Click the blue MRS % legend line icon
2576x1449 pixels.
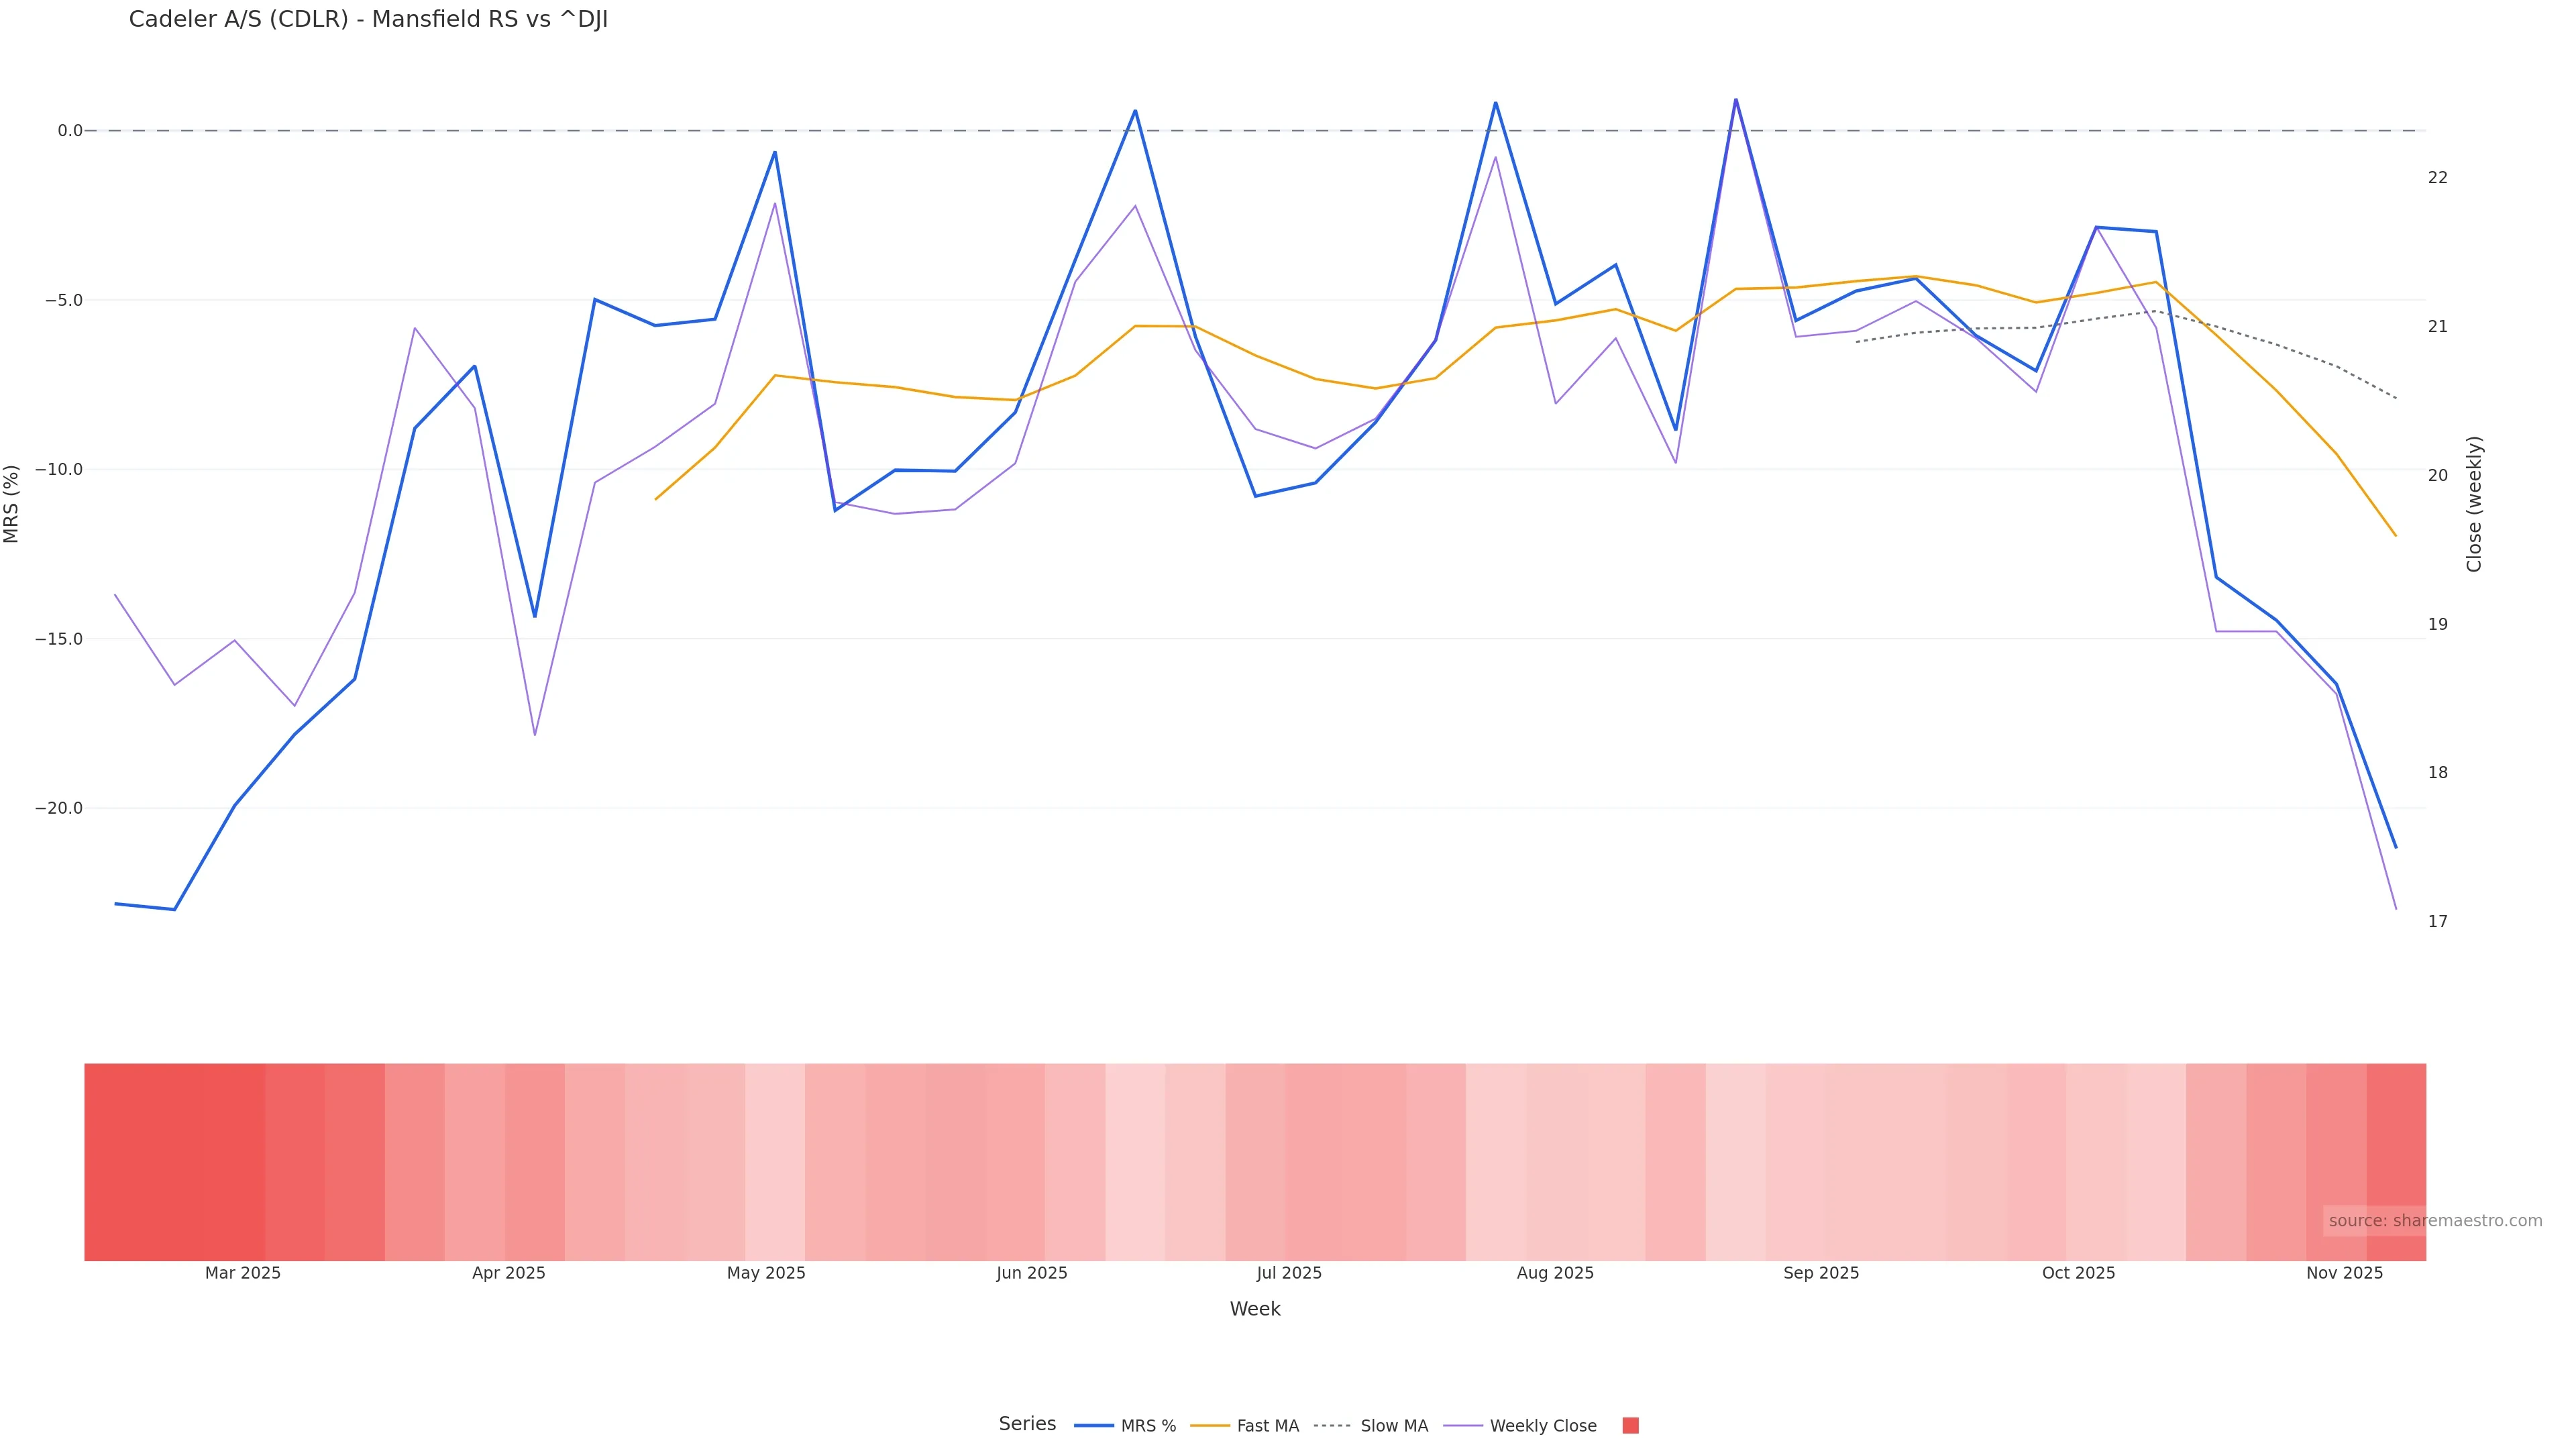[1094, 1426]
